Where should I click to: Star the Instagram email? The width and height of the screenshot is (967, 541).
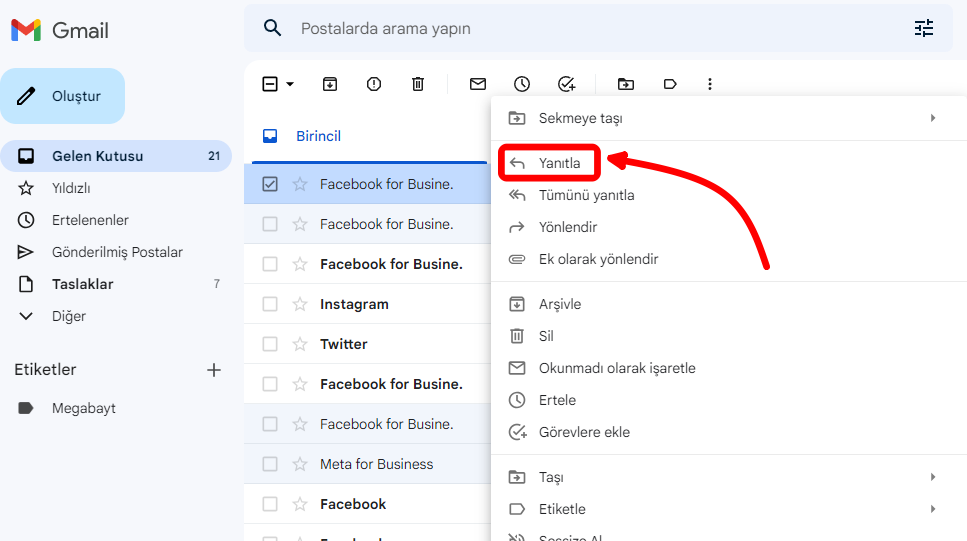pyautogui.click(x=300, y=304)
